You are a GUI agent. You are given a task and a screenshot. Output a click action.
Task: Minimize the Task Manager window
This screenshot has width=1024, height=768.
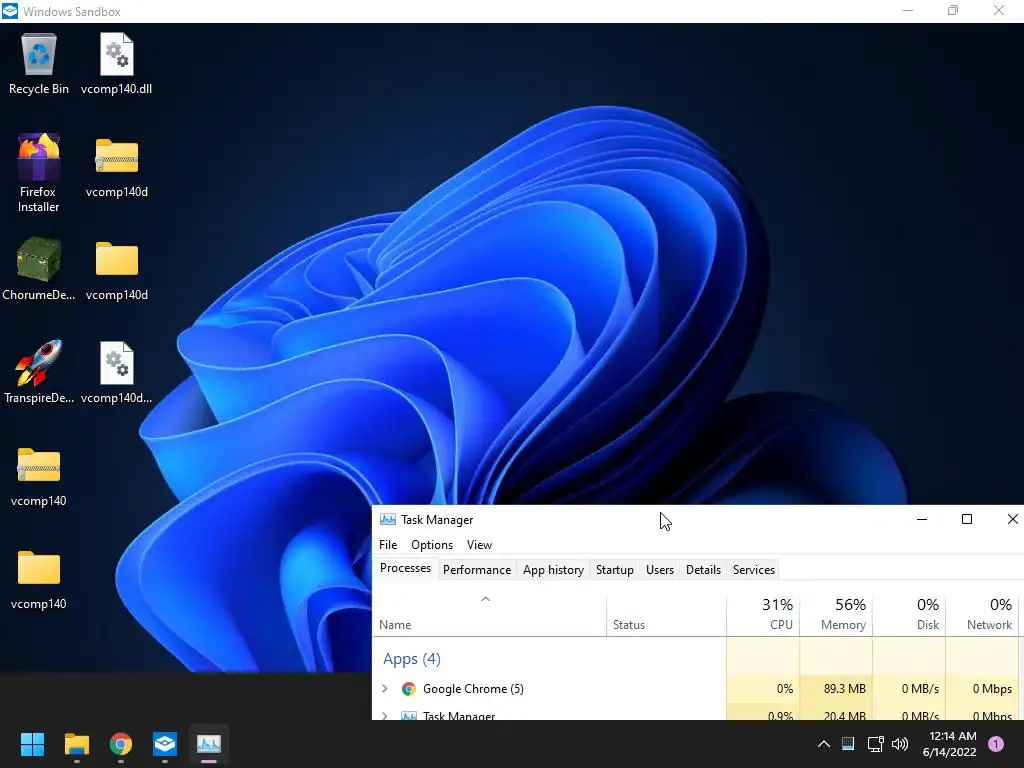pyautogui.click(x=922, y=519)
